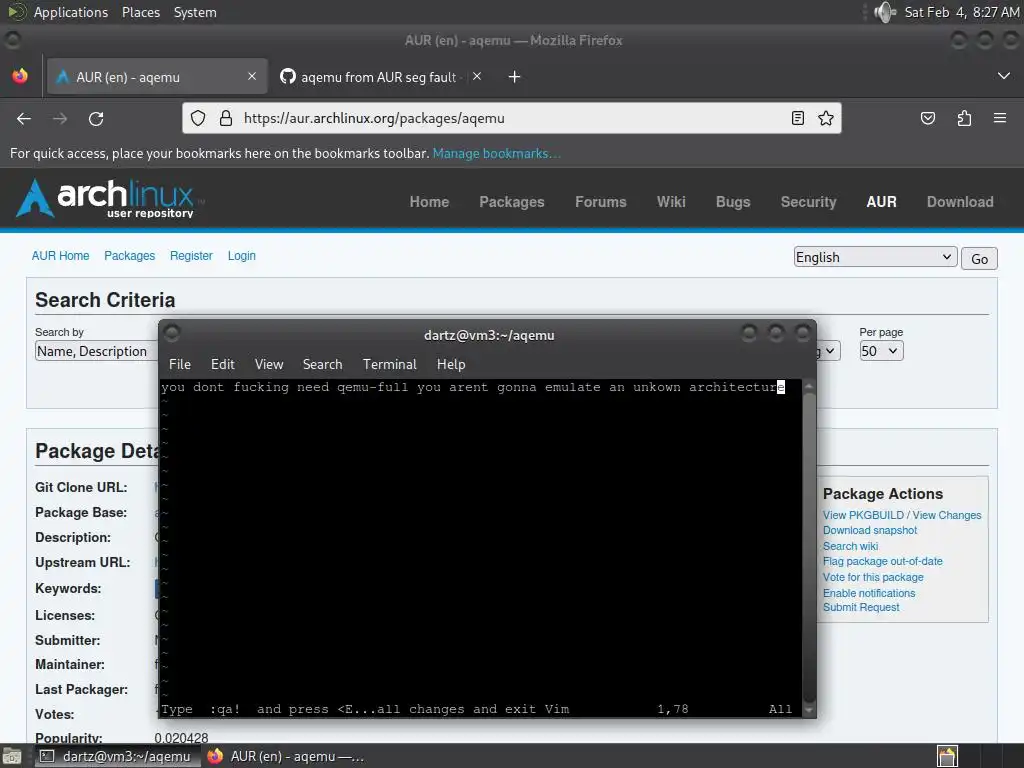Open the terminal Edit menu
This screenshot has height=768, width=1024.
[223, 364]
